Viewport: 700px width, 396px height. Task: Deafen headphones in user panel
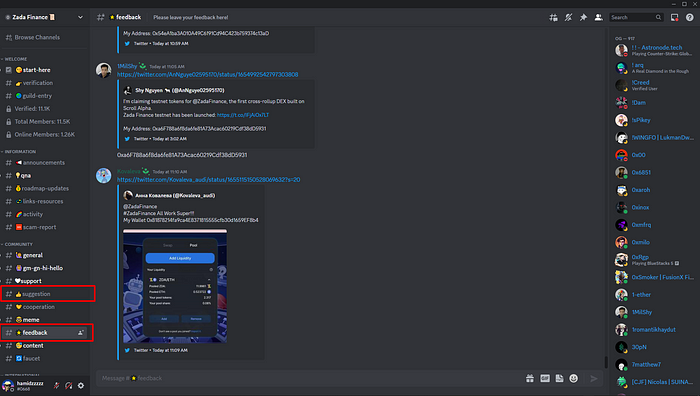pyautogui.click(x=68, y=385)
